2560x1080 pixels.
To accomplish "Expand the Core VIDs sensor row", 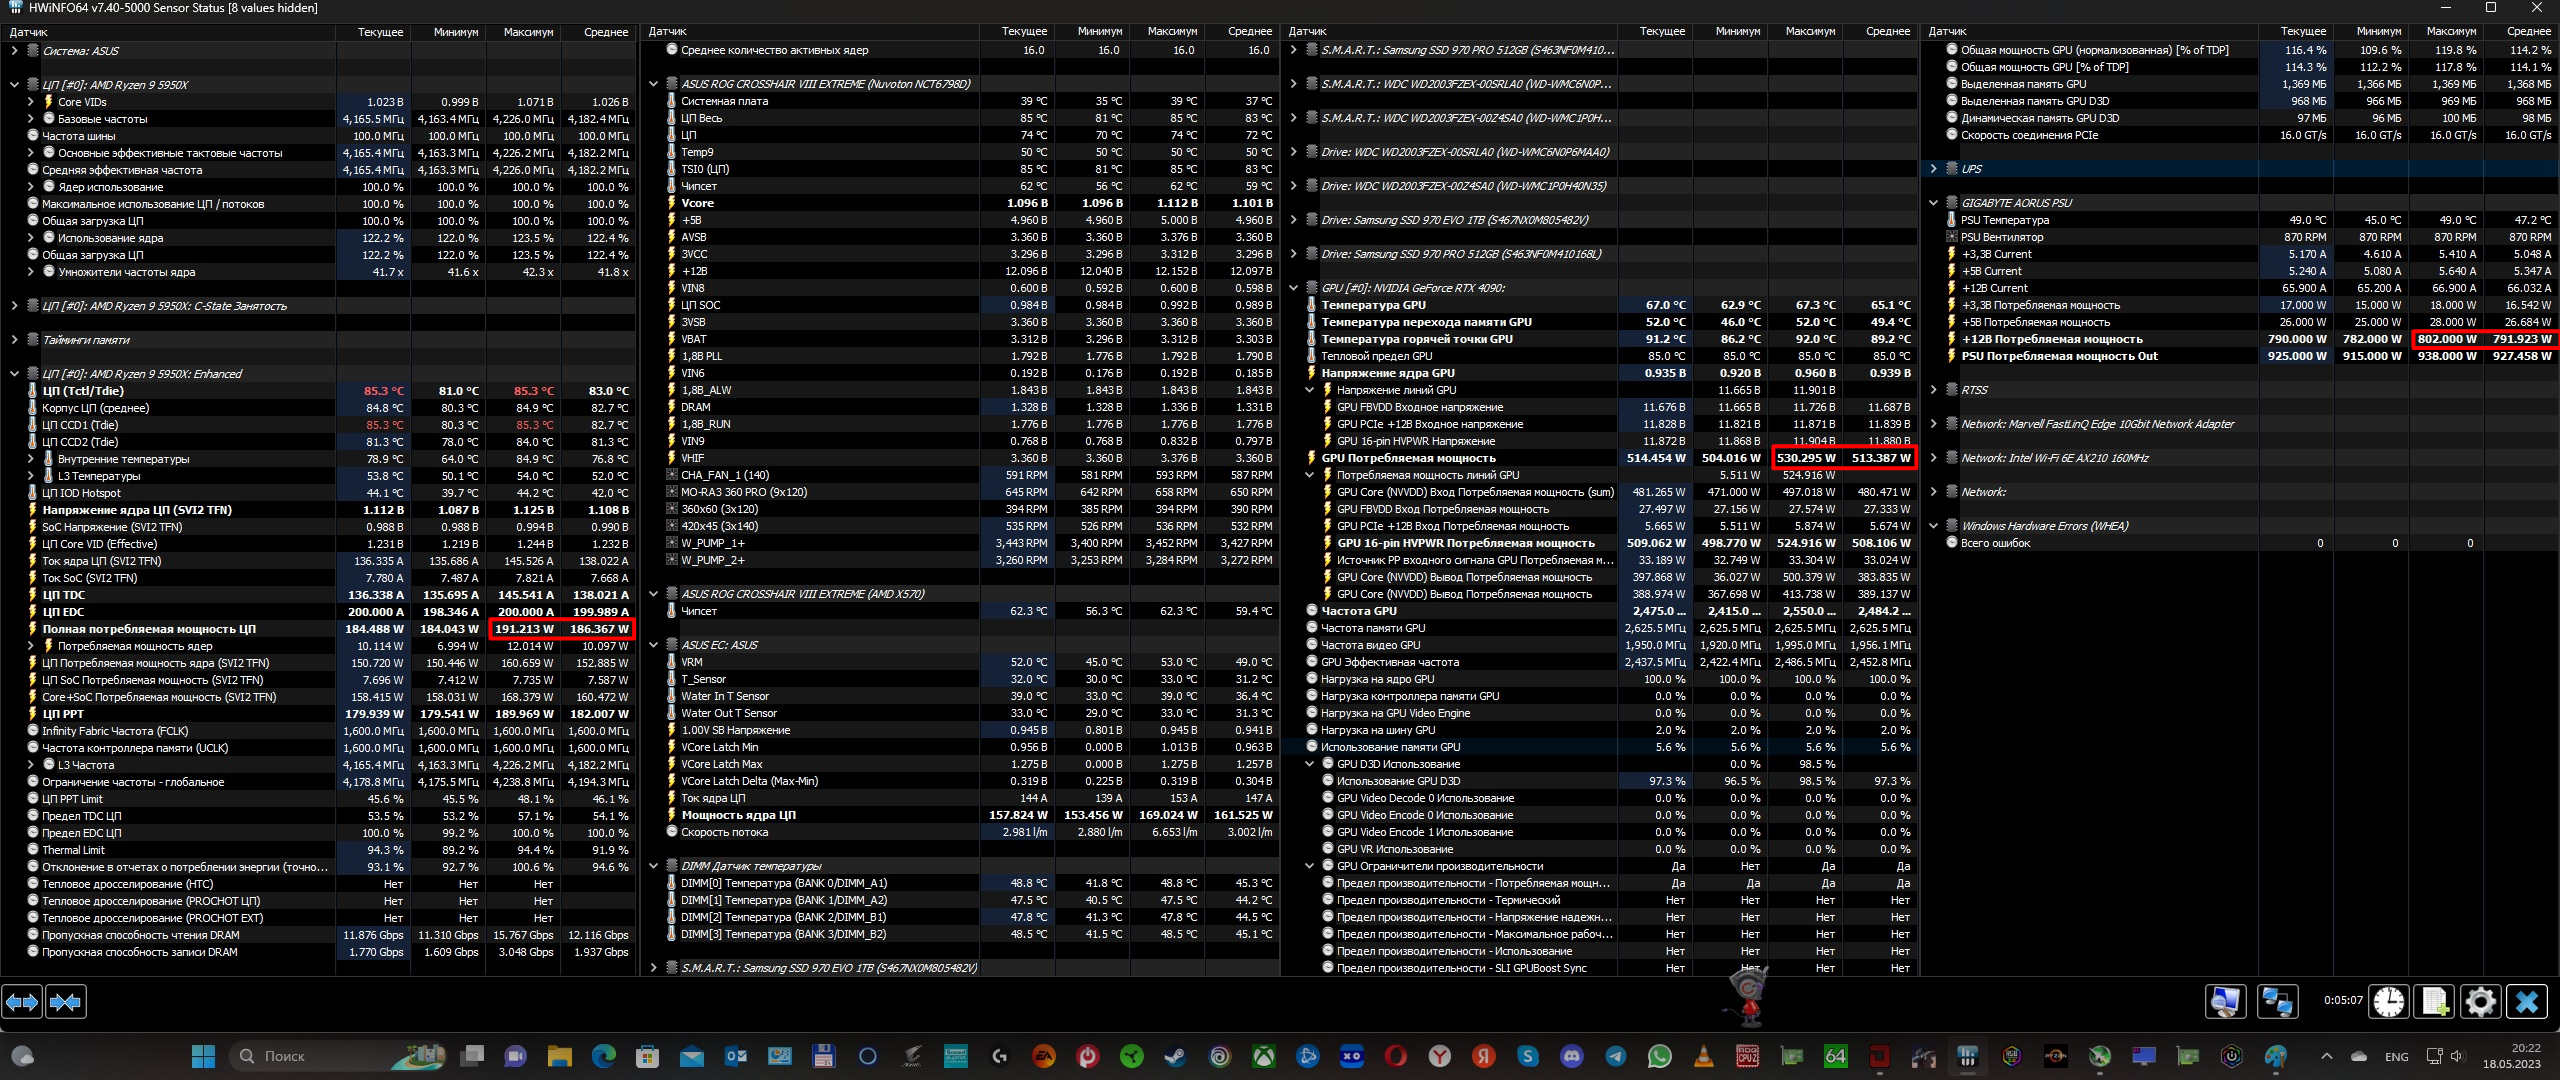I will [x=30, y=102].
